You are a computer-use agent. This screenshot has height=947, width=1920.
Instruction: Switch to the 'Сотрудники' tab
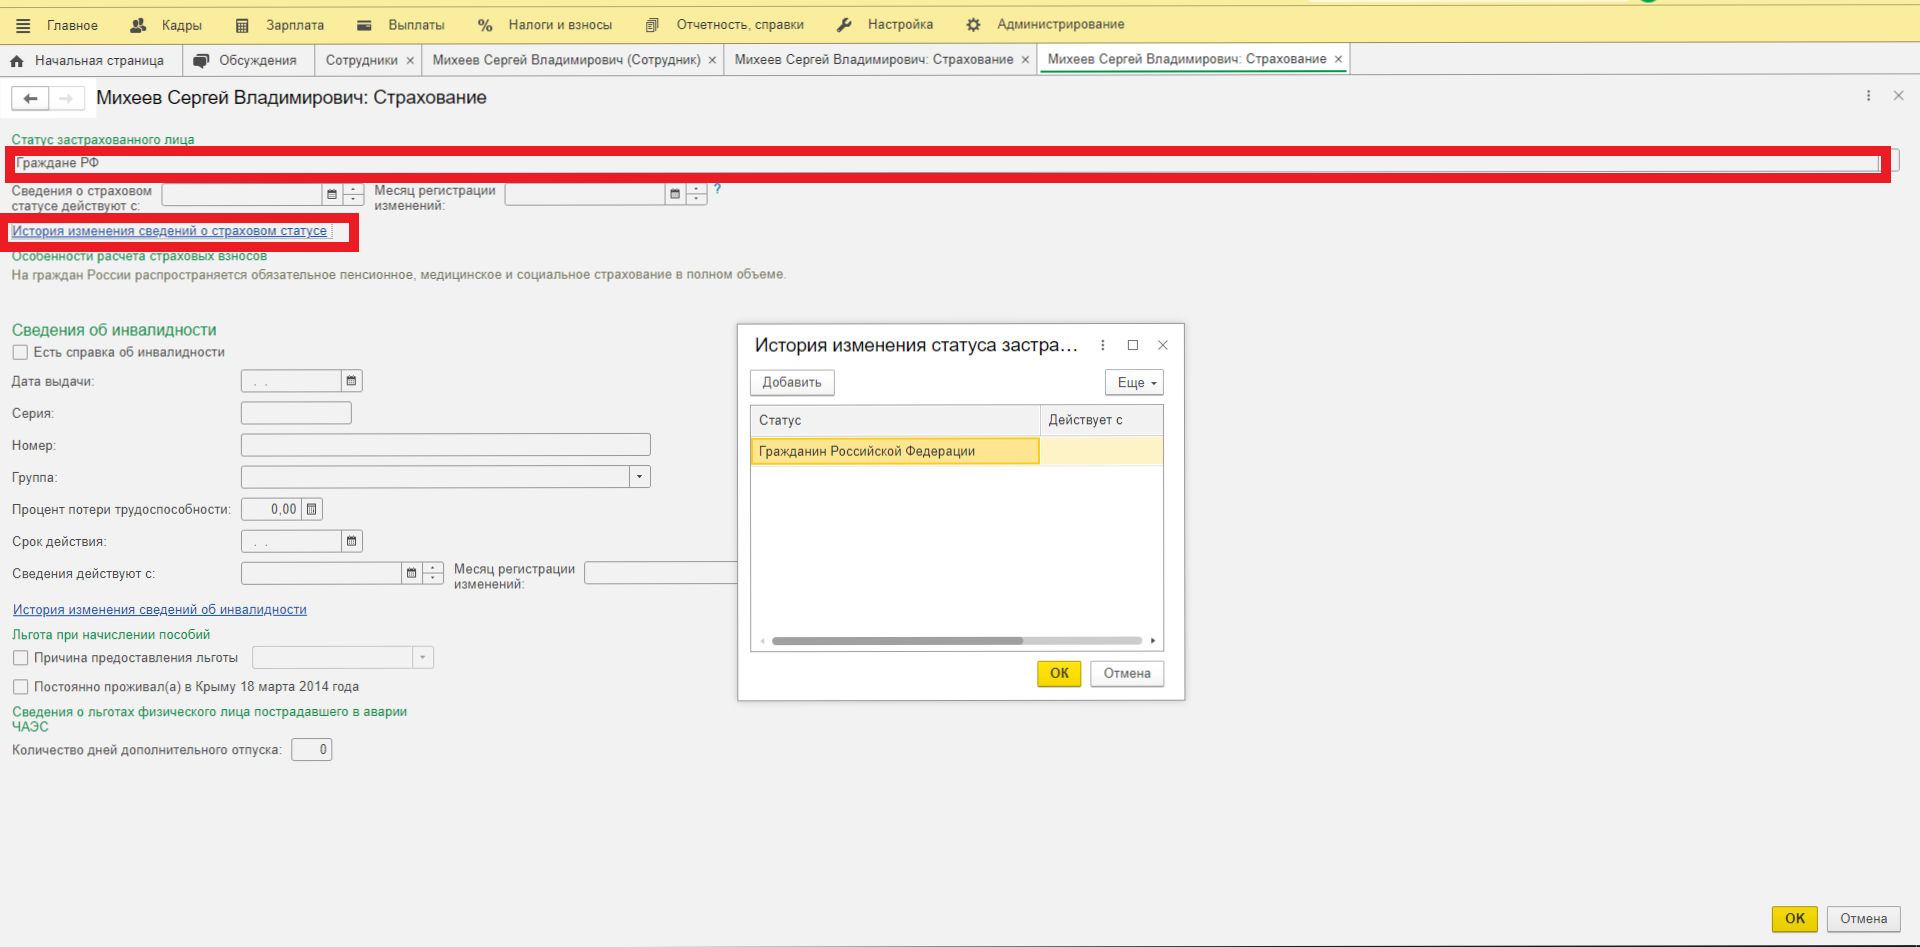[x=361, y=60]
